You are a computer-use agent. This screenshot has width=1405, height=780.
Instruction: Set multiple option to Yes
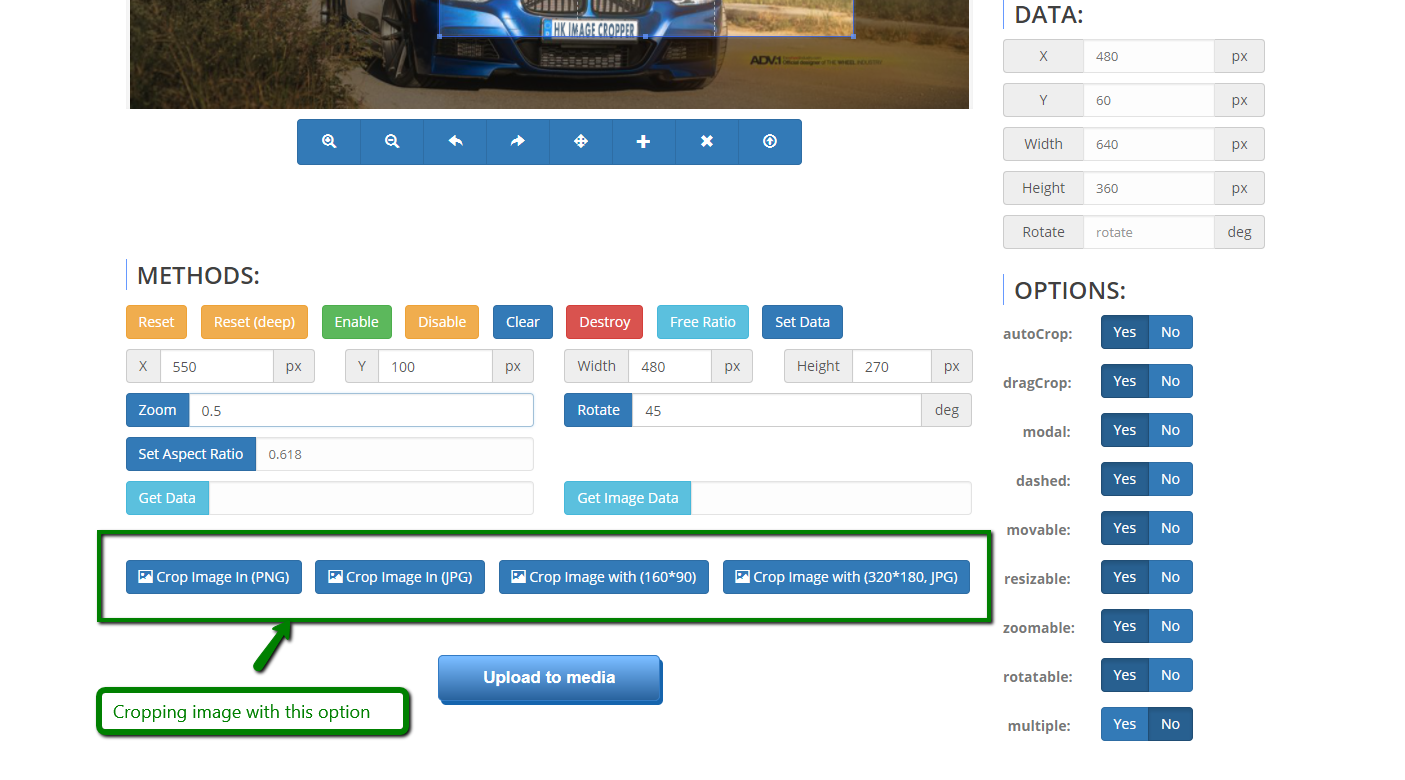(x=1125, y=724)
